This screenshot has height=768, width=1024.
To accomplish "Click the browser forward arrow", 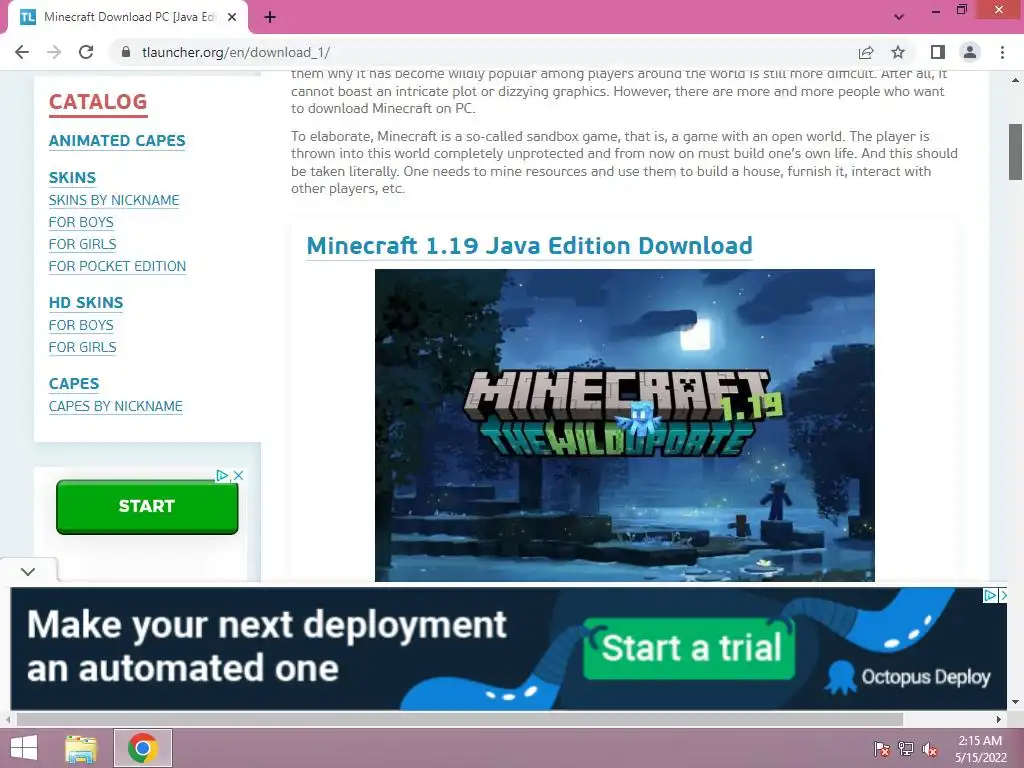I will 54,52.
